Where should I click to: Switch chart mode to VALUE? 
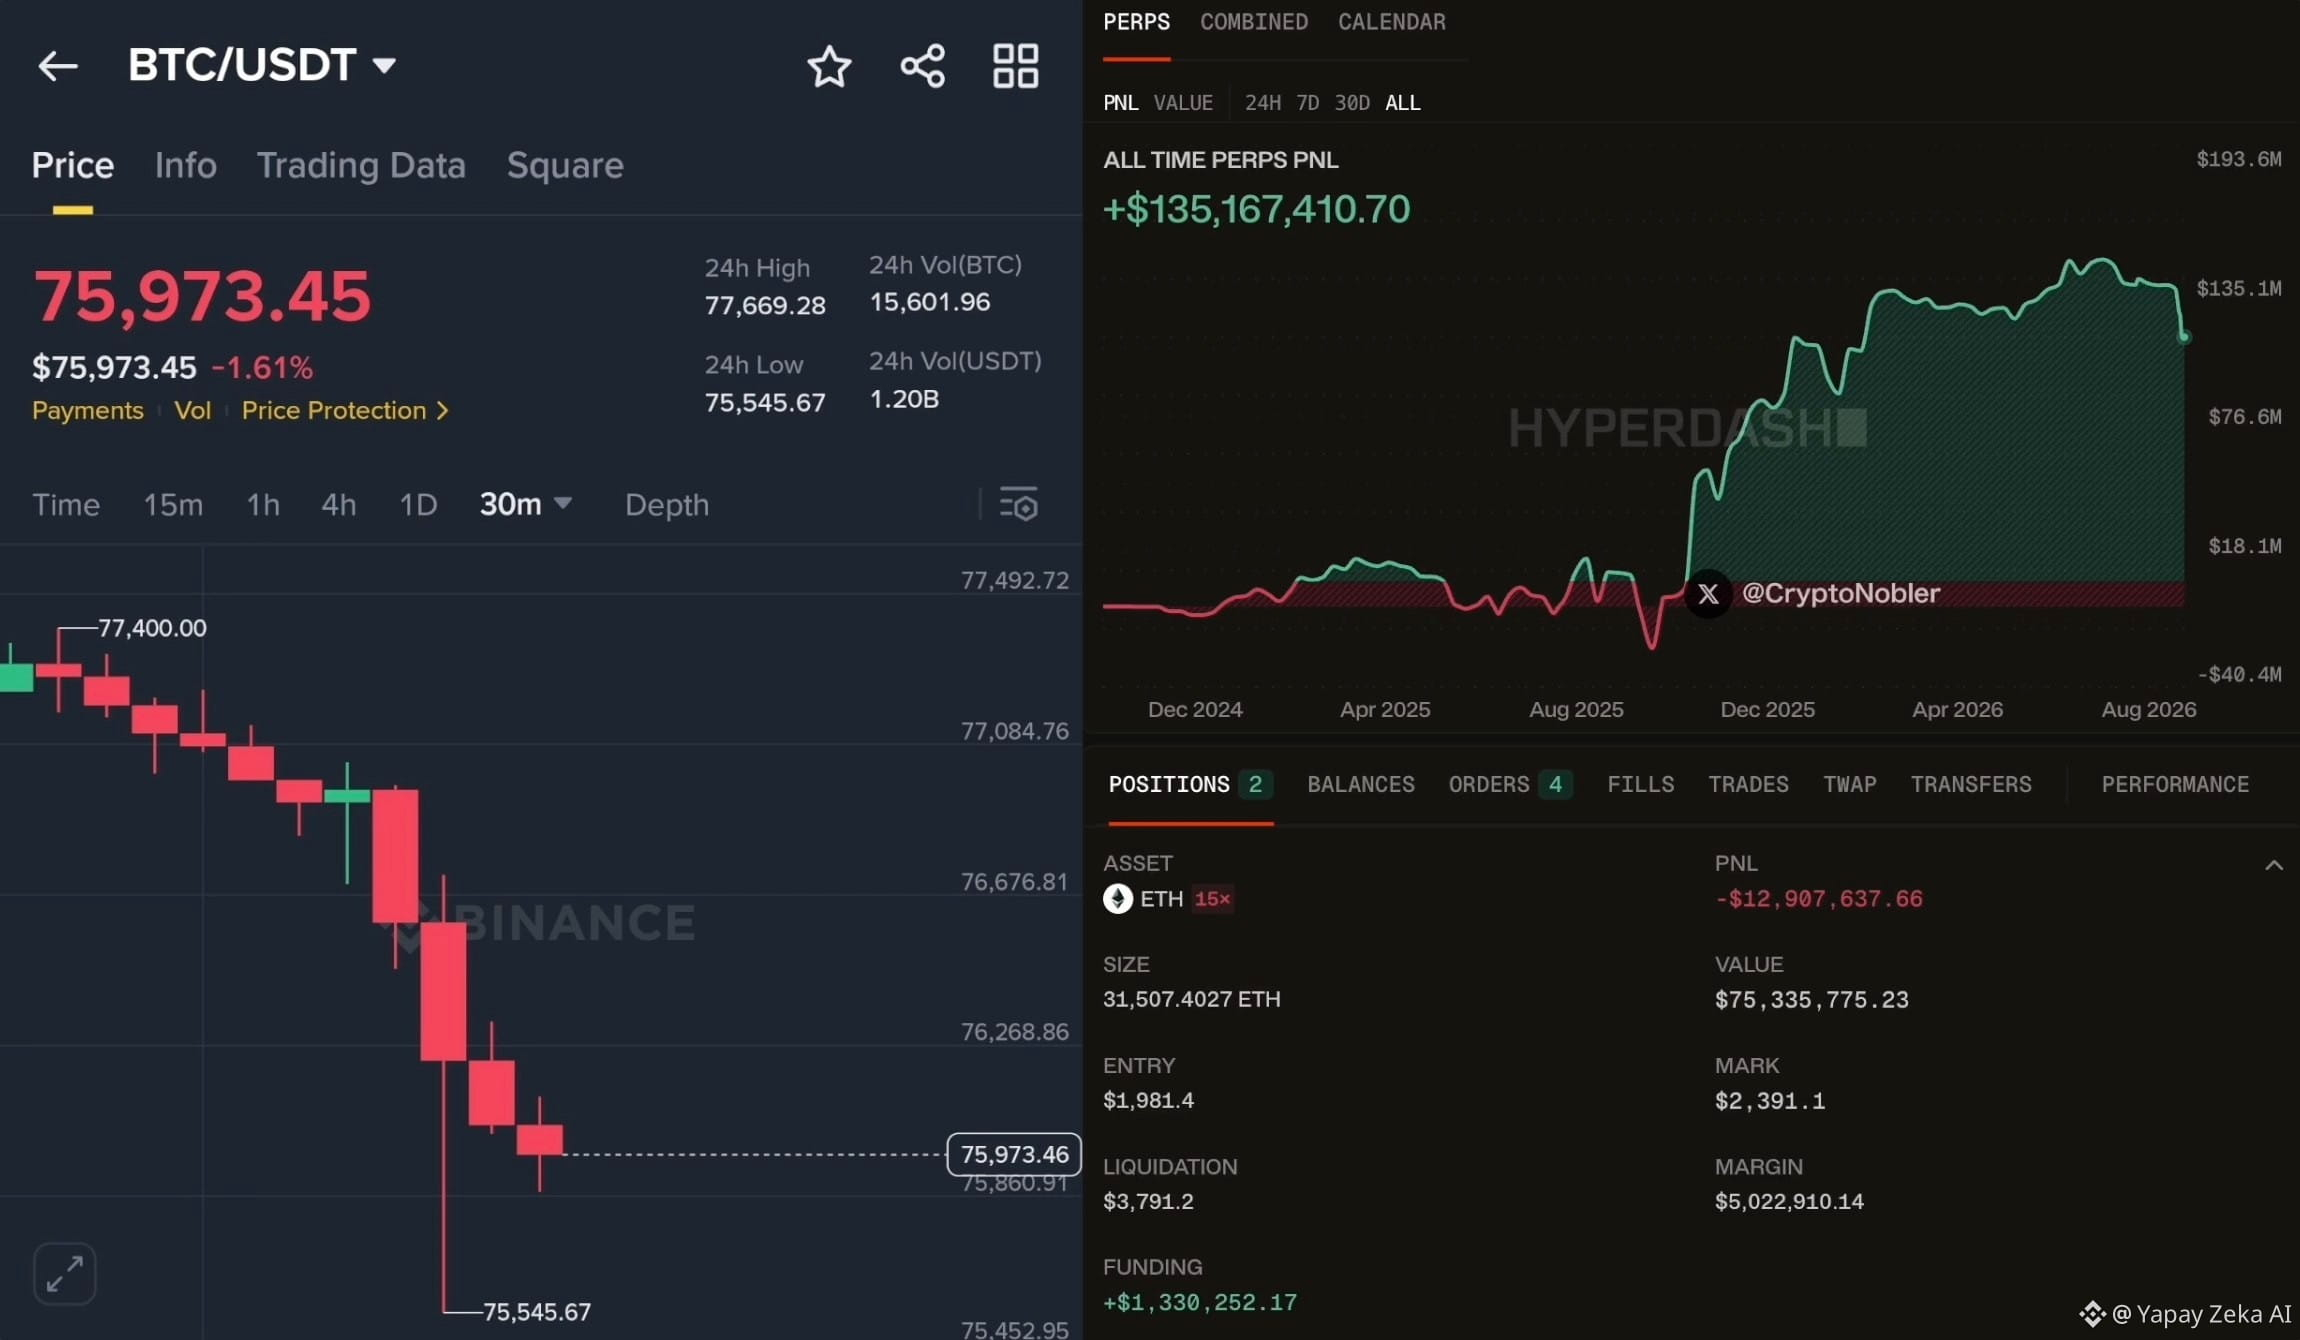pos(1183,103)
